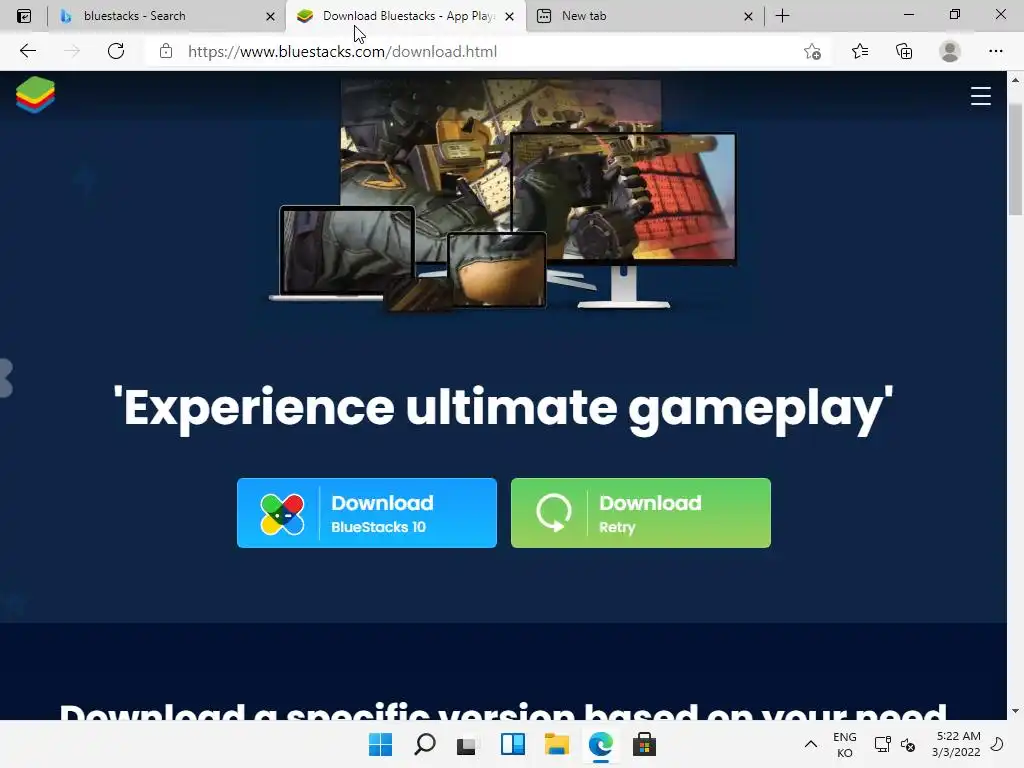
Task: Open the browser profile menu
Action: point(950,51)
